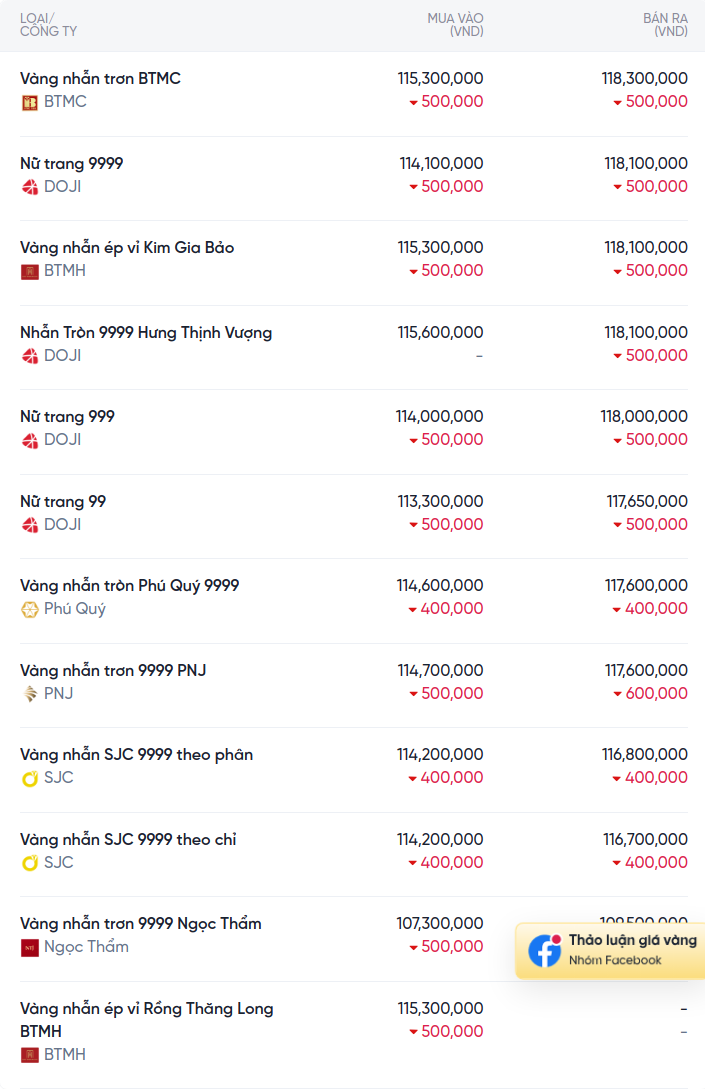Click sell price 117,650,000 for Nữ trang 99
Viewport: 705px width, 1089px height.
point(647,501)
